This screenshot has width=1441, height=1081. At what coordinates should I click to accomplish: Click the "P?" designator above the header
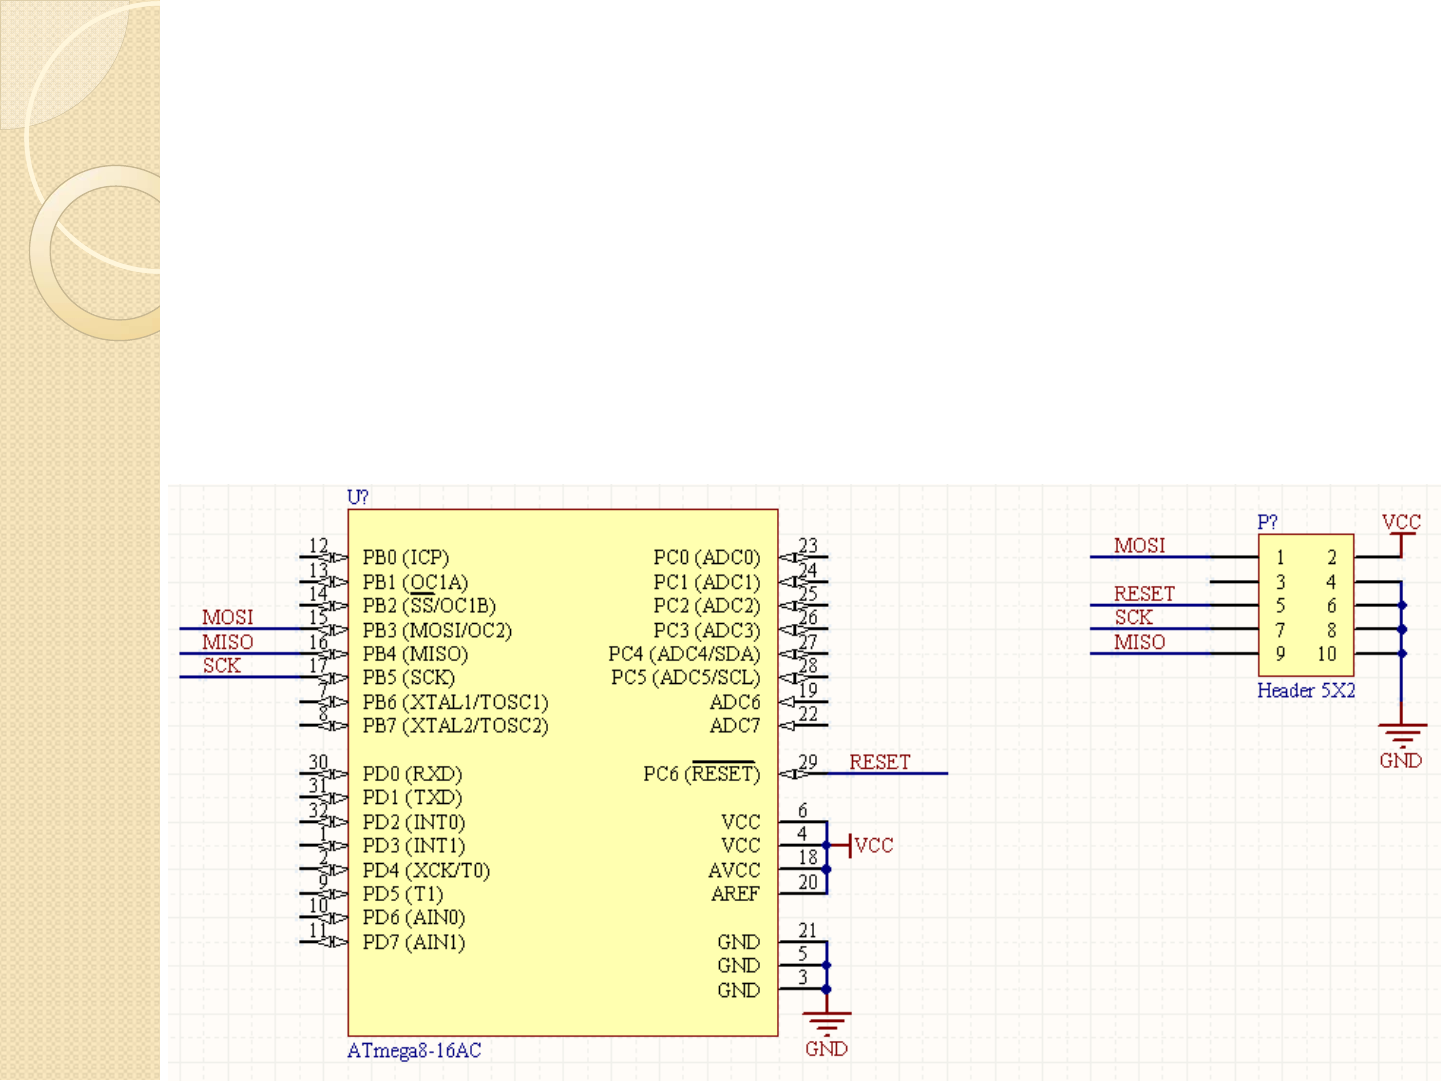pos(1267,522)
